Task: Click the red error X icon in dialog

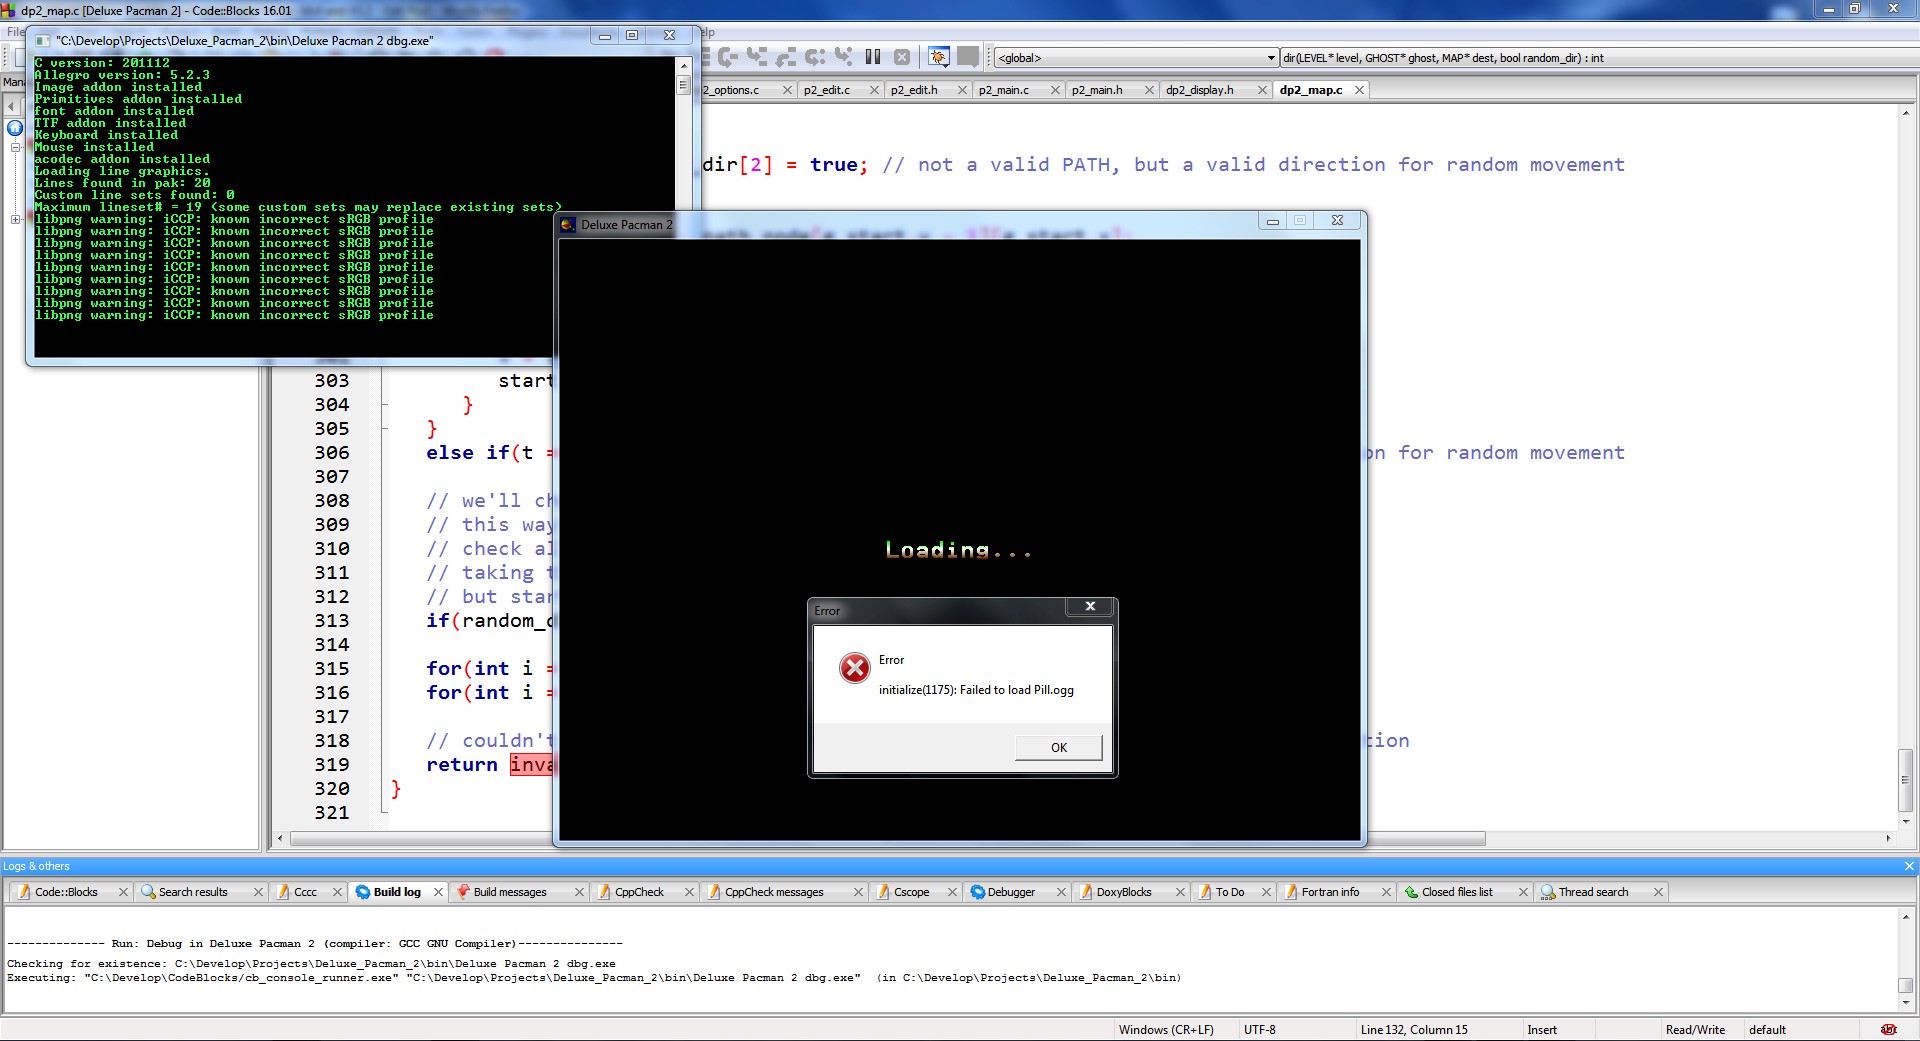Action: pyautogui.click(x=854, y=668)
